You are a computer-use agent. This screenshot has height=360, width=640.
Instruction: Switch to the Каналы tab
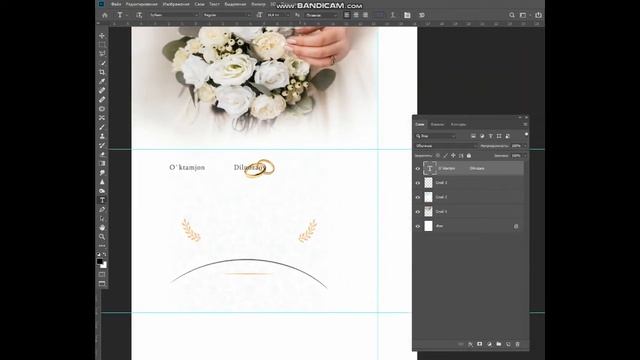[x=437, y=124]
